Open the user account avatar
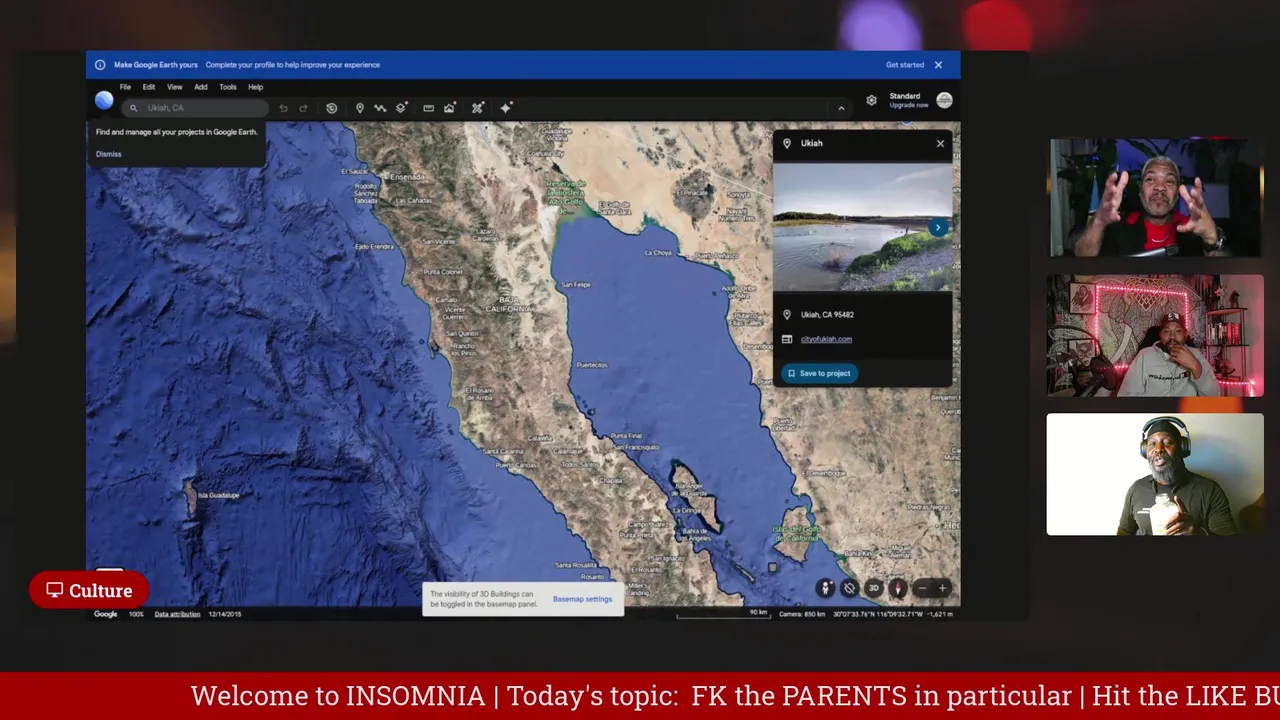Image resolution: width=1280 pixels, height=720 pixels. [944, 100]
